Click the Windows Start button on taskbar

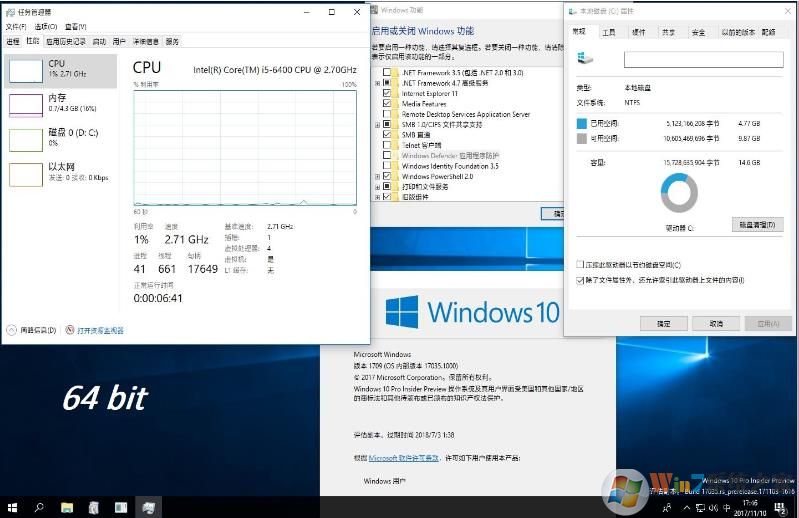12,507
